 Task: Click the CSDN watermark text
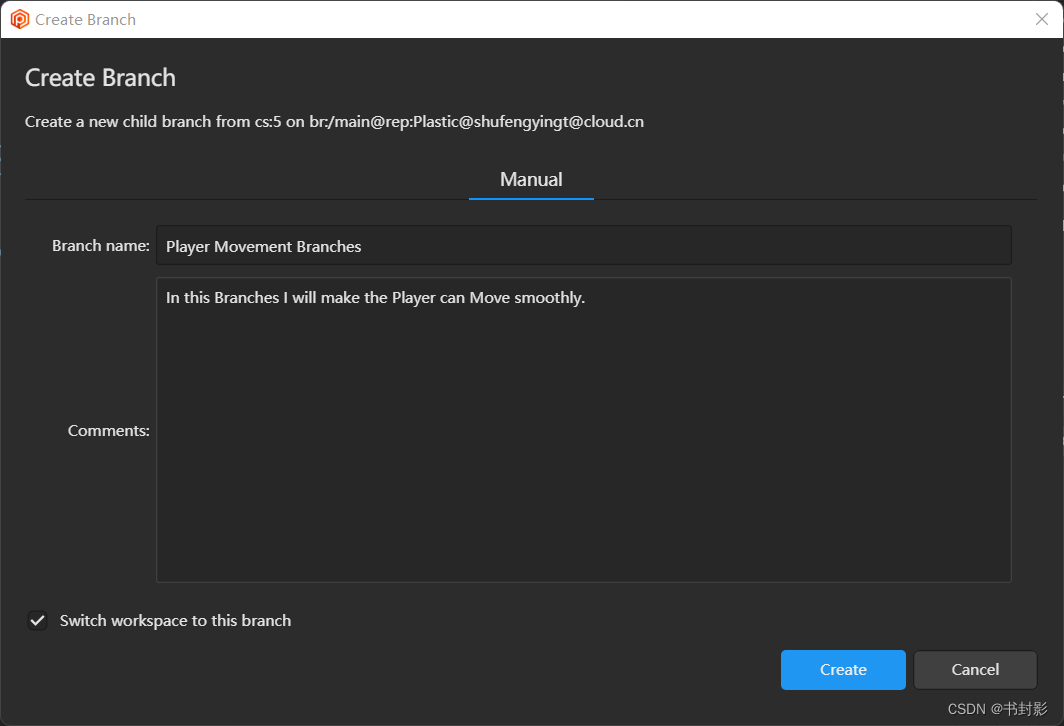[997, 709]
